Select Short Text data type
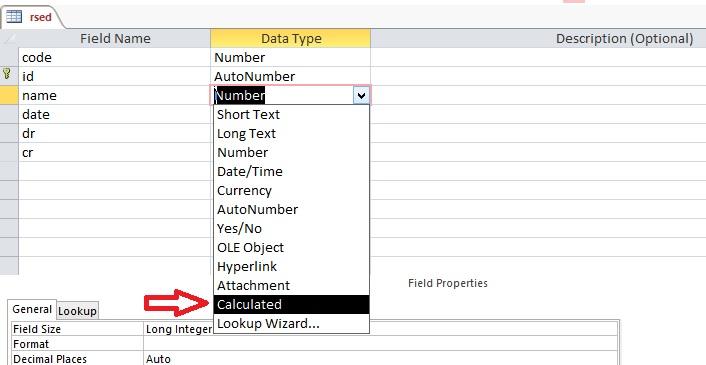Screen dimensions: 706x365 click(x=291, y=114)
